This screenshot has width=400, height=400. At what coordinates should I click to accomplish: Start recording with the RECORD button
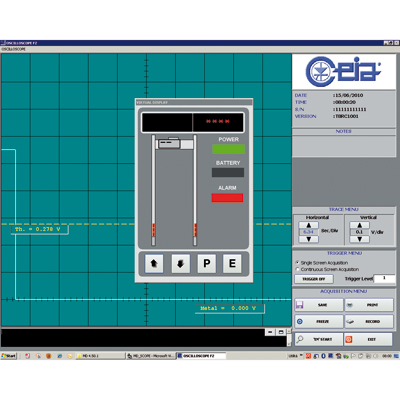[369, 321]
